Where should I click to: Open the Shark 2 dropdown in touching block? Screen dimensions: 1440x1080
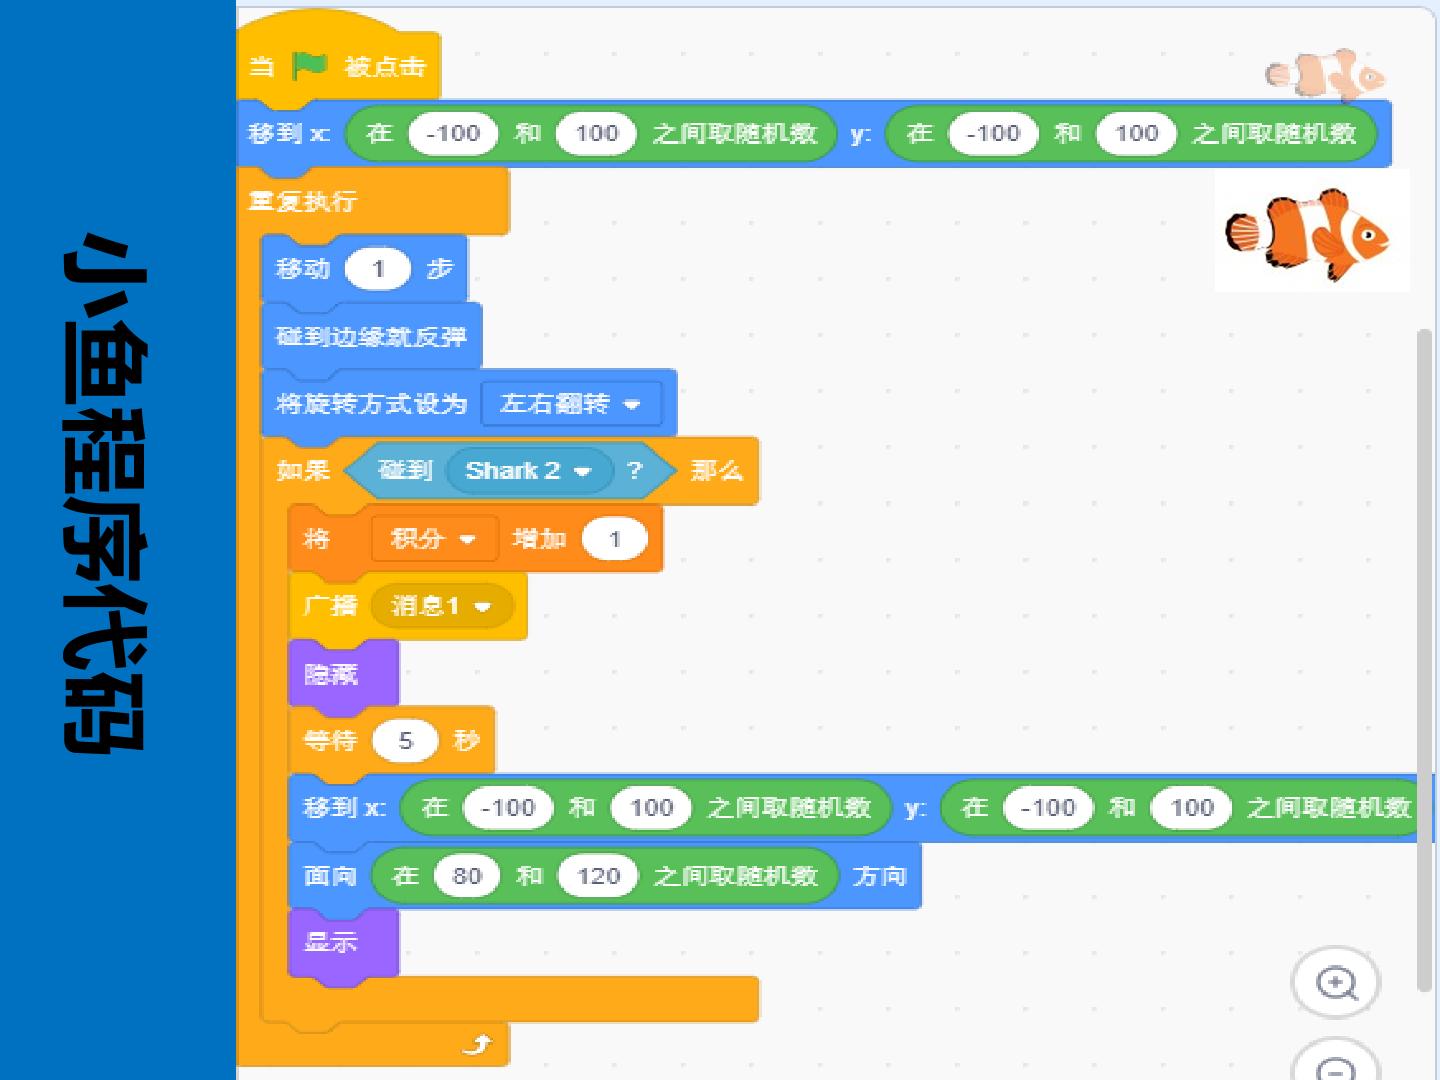[528, 471]
